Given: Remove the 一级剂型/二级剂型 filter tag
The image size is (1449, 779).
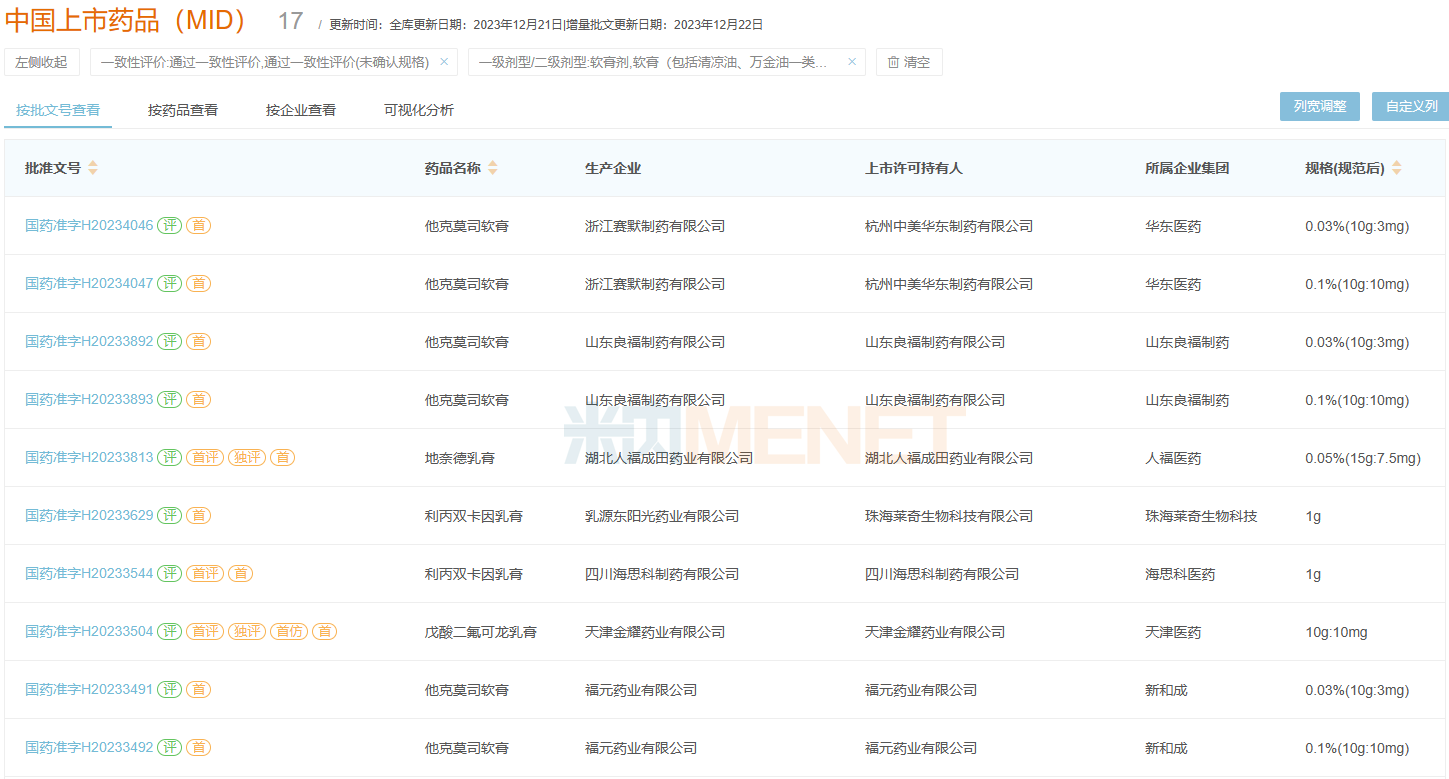Looking at the screenshot, I should click(852, 62).
